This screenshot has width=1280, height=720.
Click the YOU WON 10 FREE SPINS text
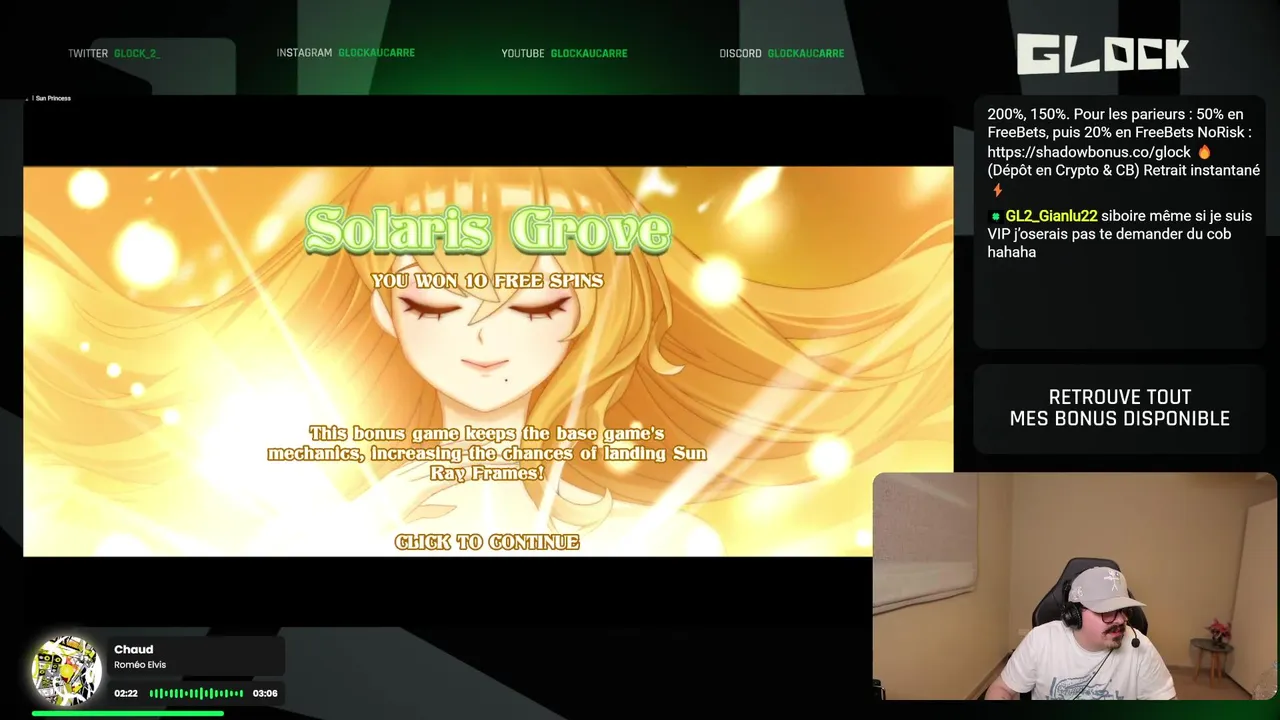point(487,281)
